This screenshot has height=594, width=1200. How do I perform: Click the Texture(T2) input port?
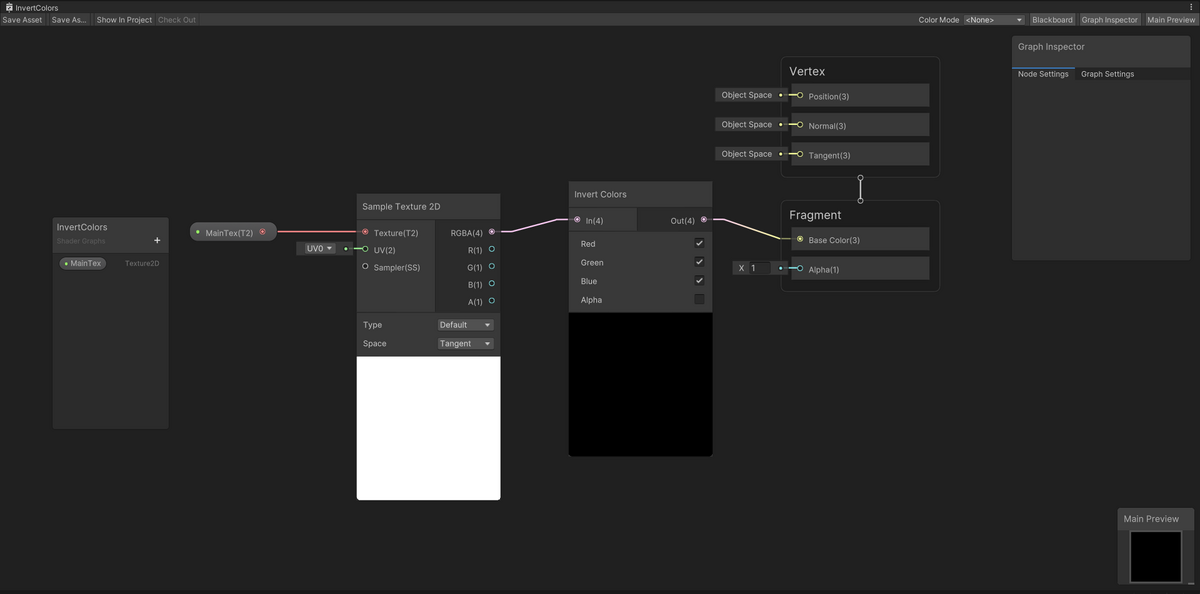pyautogui.click(x=365, y=232)
